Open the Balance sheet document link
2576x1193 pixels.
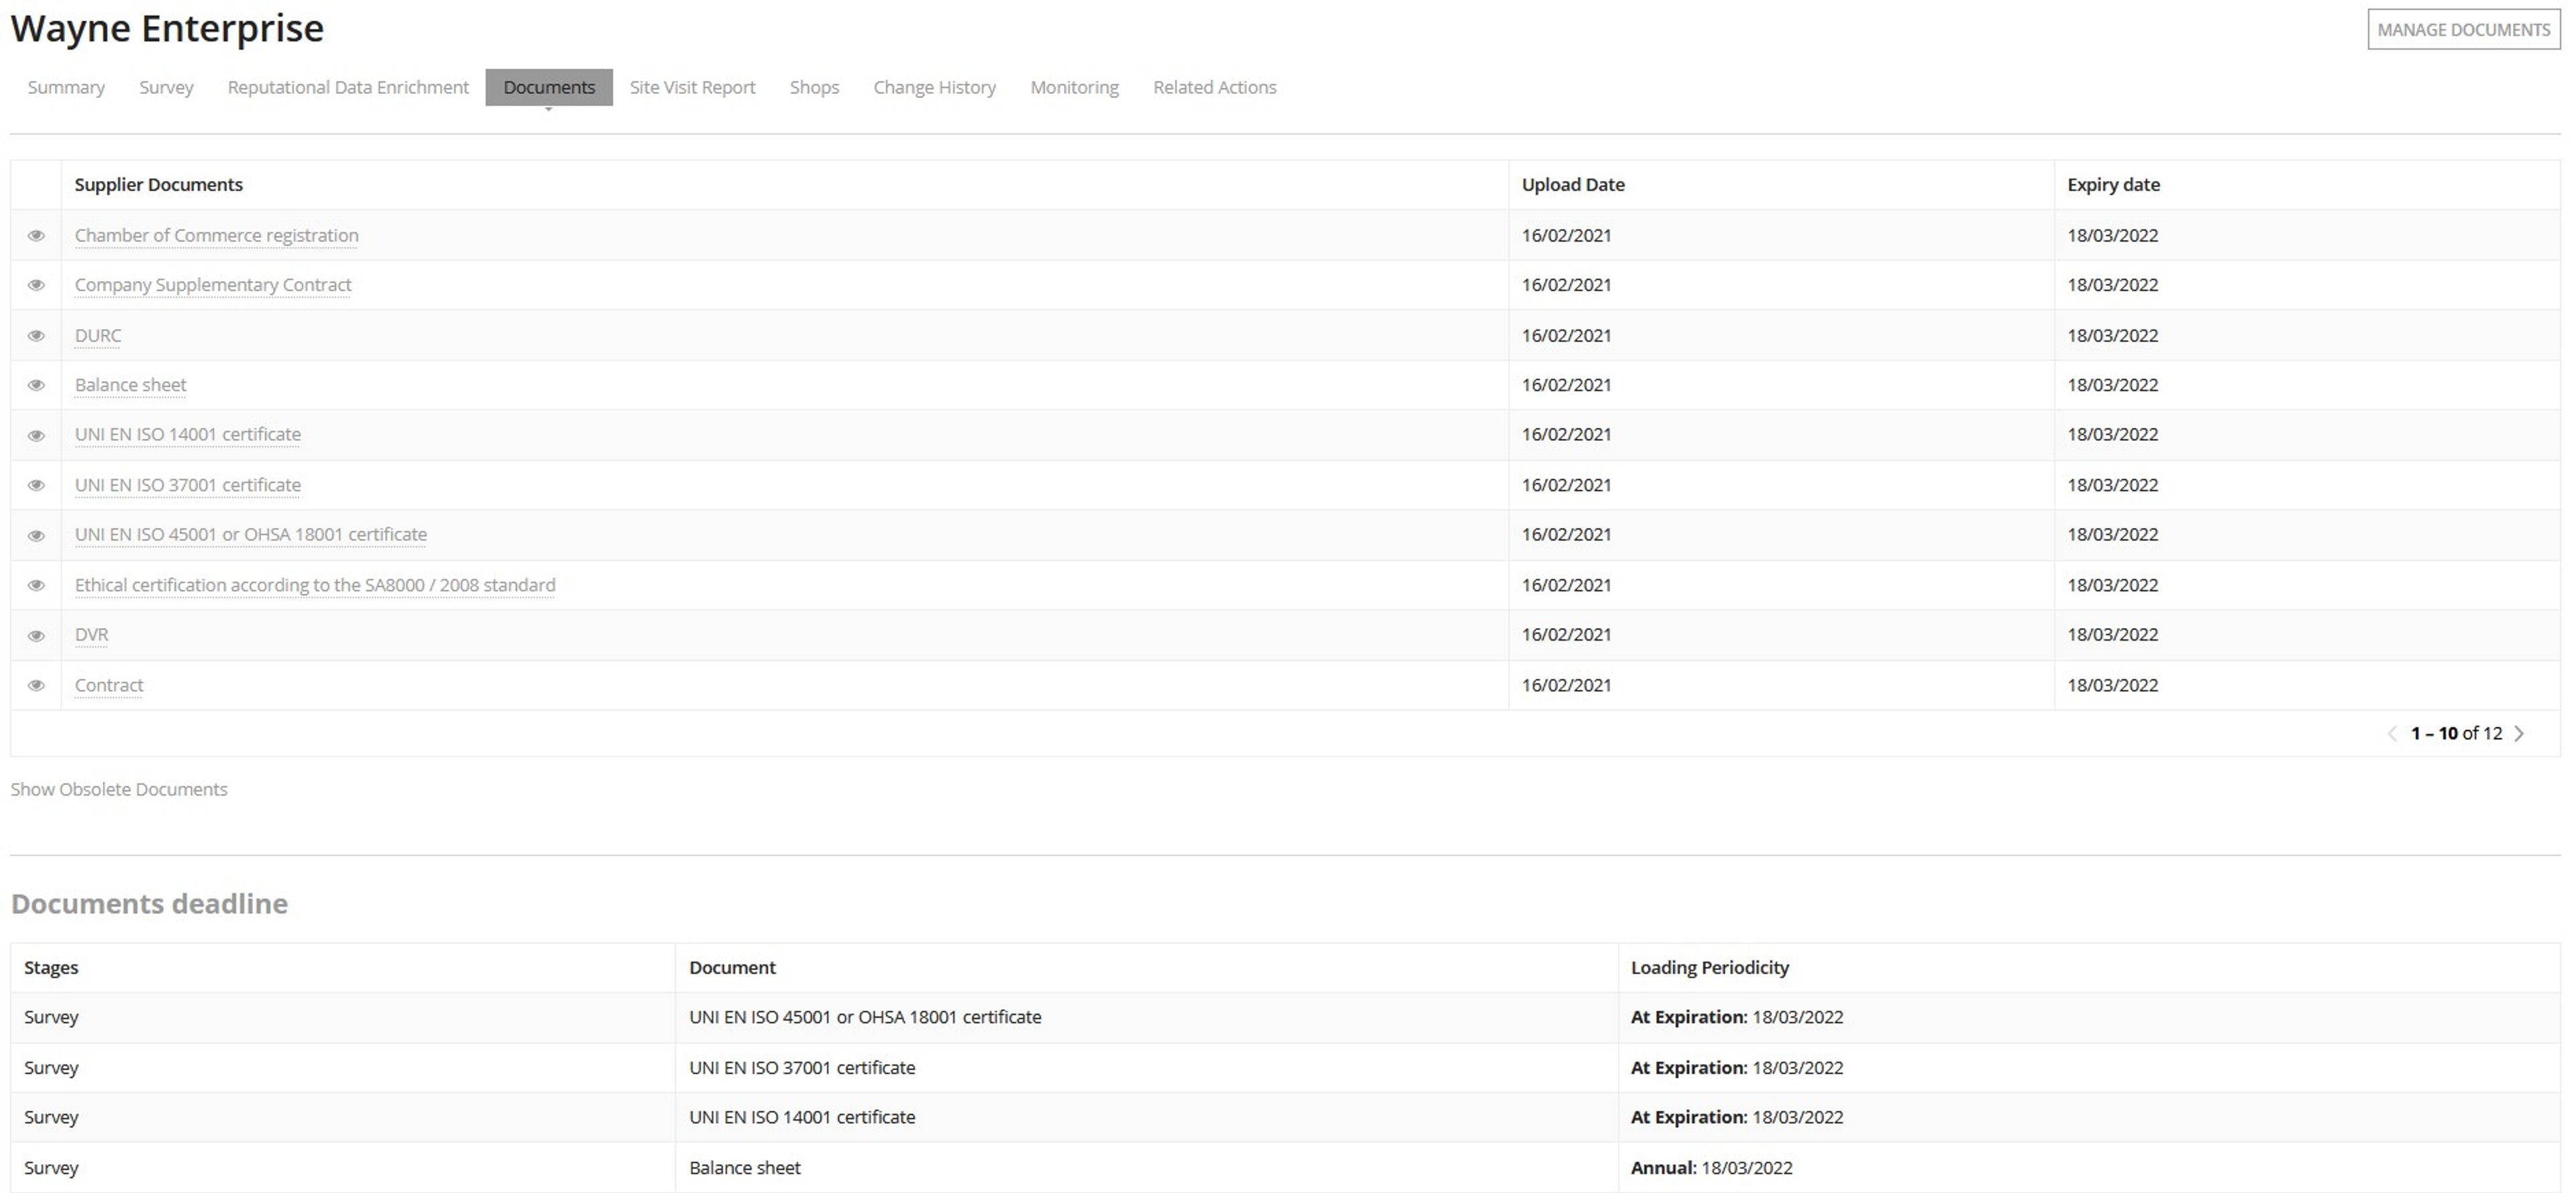tap(131, 385)
